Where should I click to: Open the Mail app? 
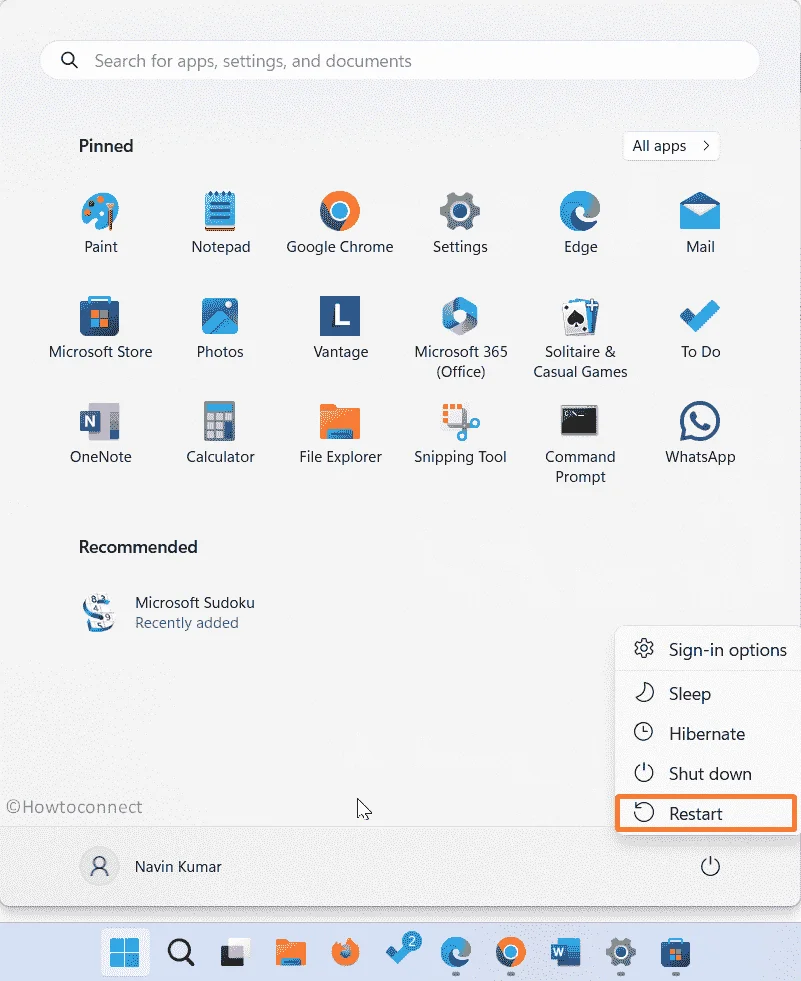(x=700, y=223)
